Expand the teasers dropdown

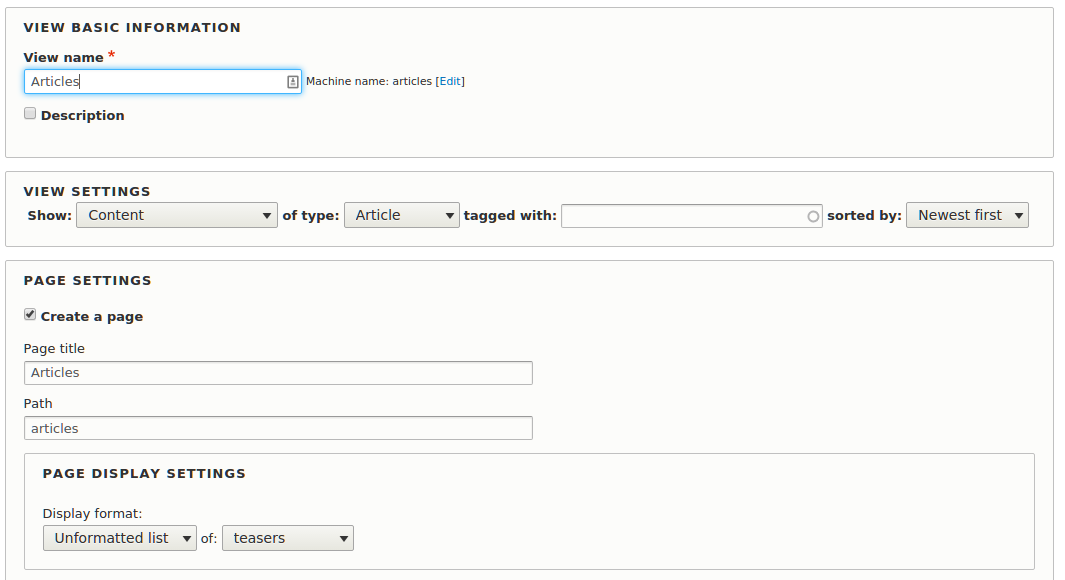pyautogui.click(x=288, y=538)
